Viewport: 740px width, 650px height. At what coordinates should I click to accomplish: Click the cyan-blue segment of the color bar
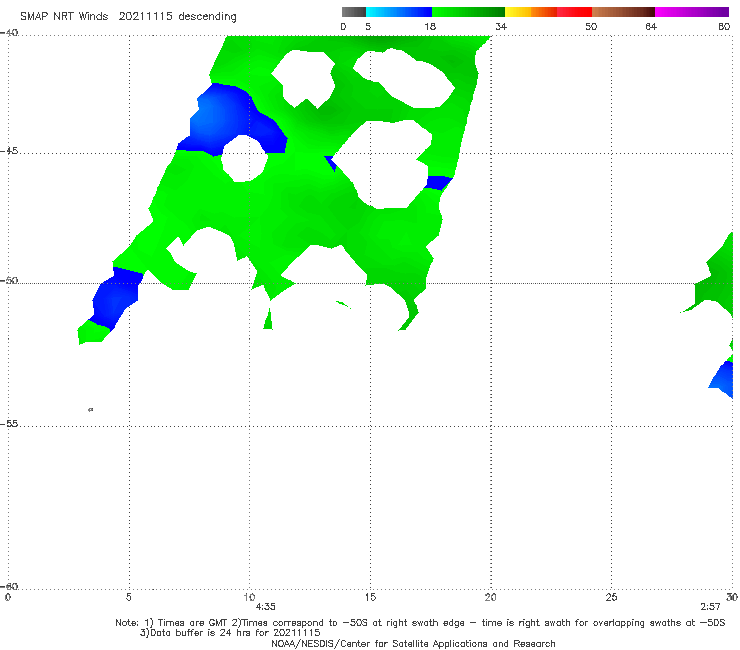coord(399,12)
